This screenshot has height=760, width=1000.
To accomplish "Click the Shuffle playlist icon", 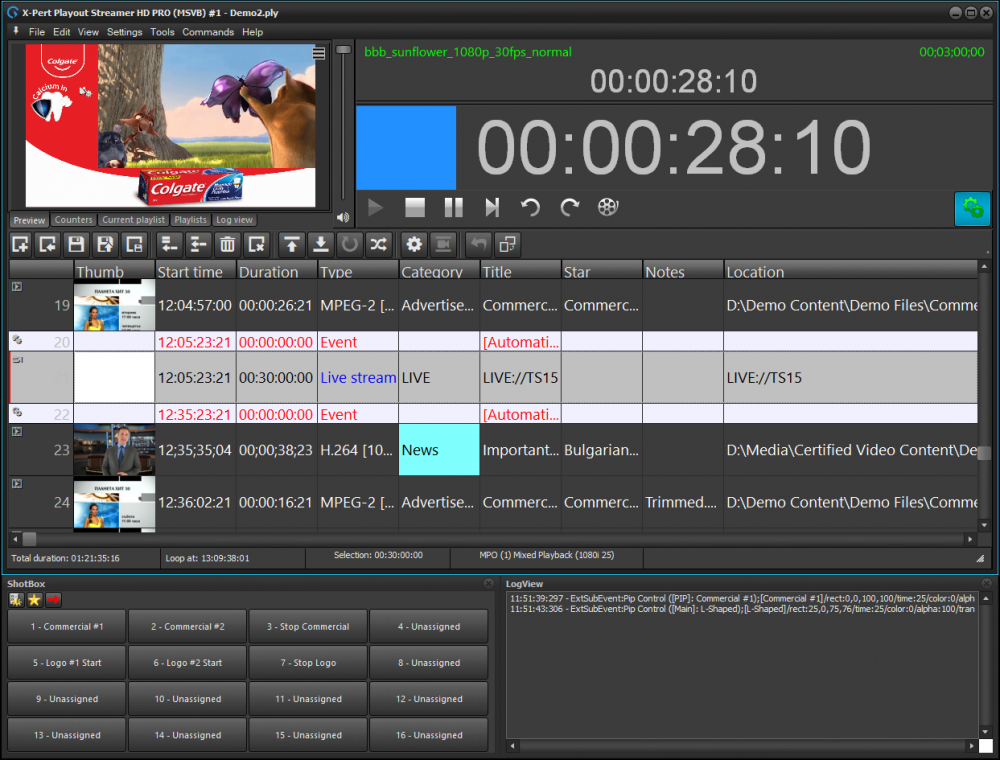I will point(379,243).
